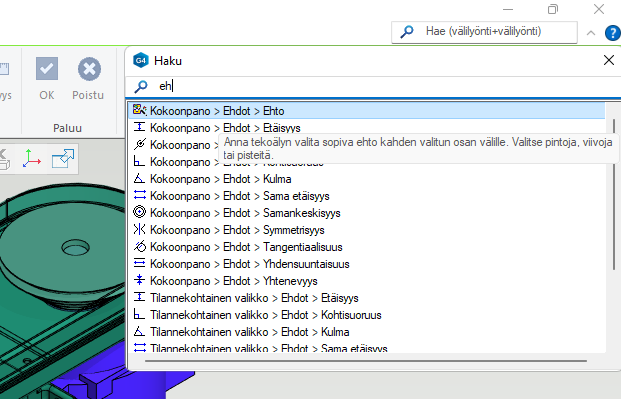Select Kokoonpano > Ehdot > Kulma result
This screenshot has height=399, width=622.
point(367,179)
